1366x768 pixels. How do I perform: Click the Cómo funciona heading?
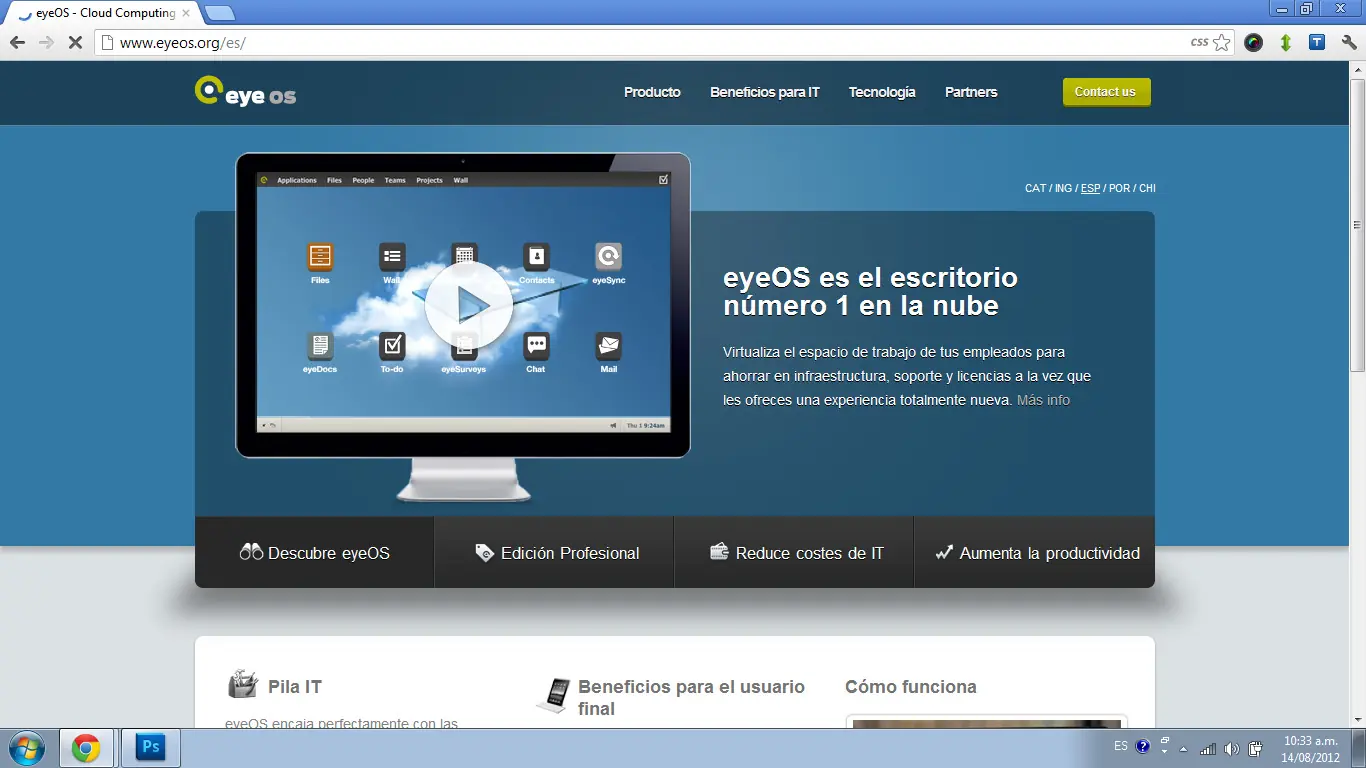[x=911, y=687]
